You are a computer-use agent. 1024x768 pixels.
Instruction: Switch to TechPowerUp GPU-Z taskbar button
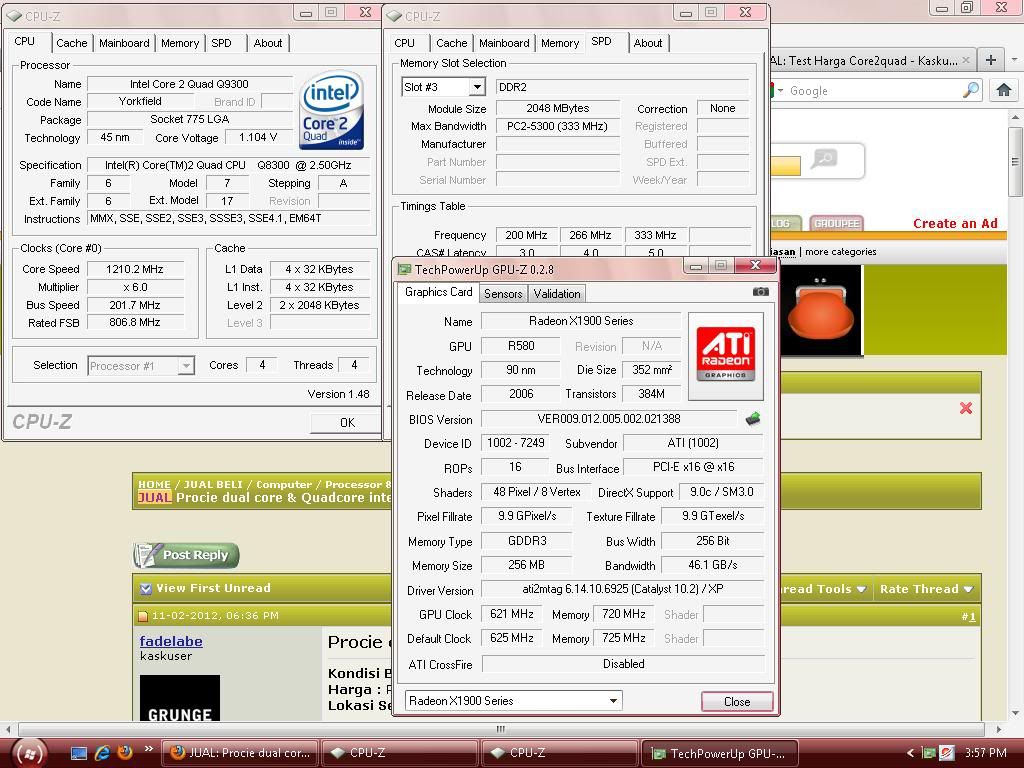[x=720, y=754]
